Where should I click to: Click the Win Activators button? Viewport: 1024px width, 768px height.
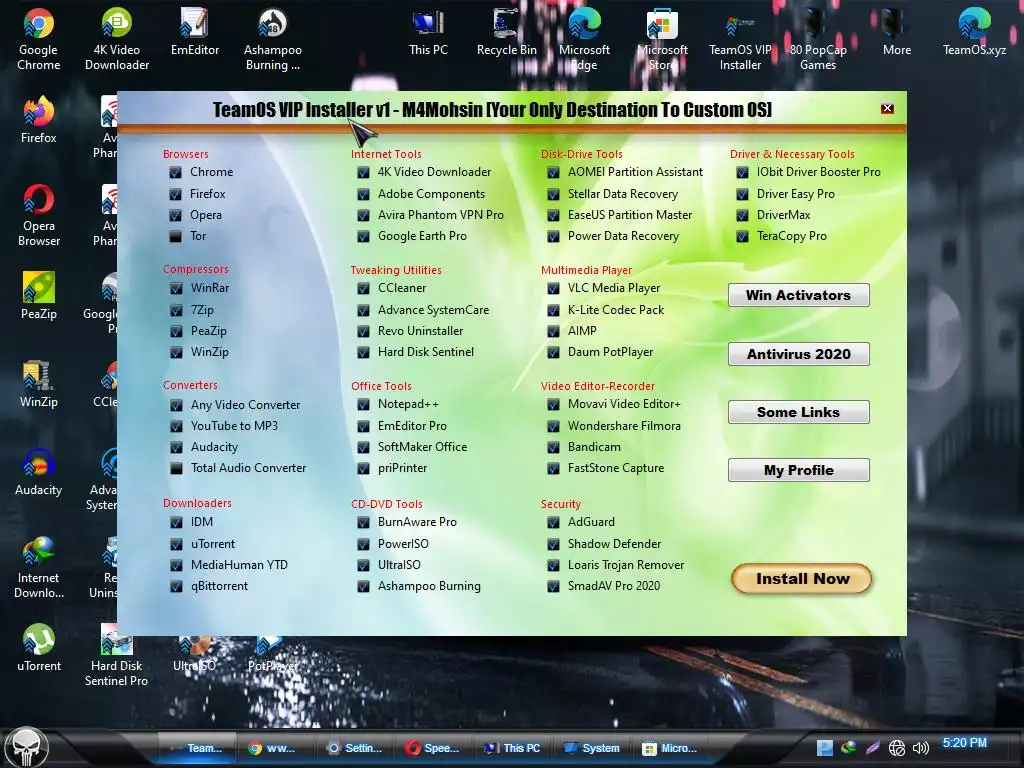point(798,295)
